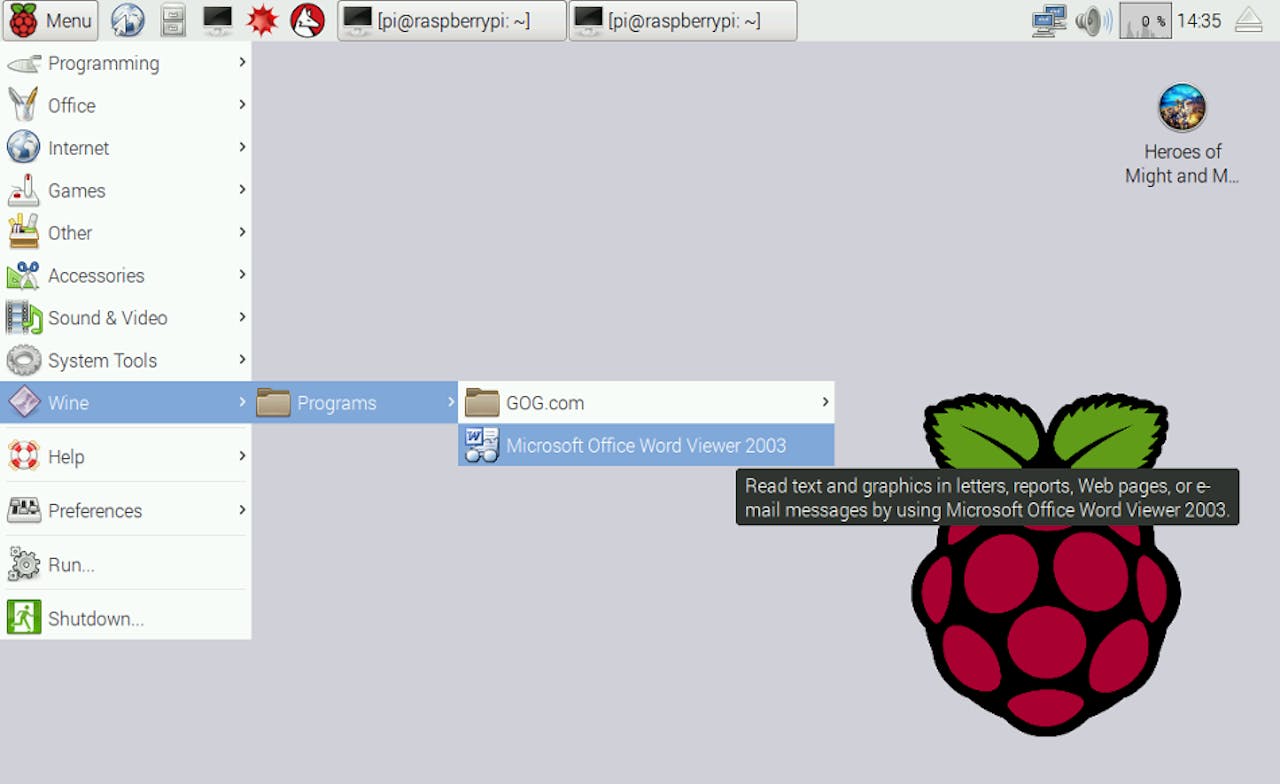Expand arrow next to Games
This screenshot has width=1280, height=784.
(x=242, y=189)
